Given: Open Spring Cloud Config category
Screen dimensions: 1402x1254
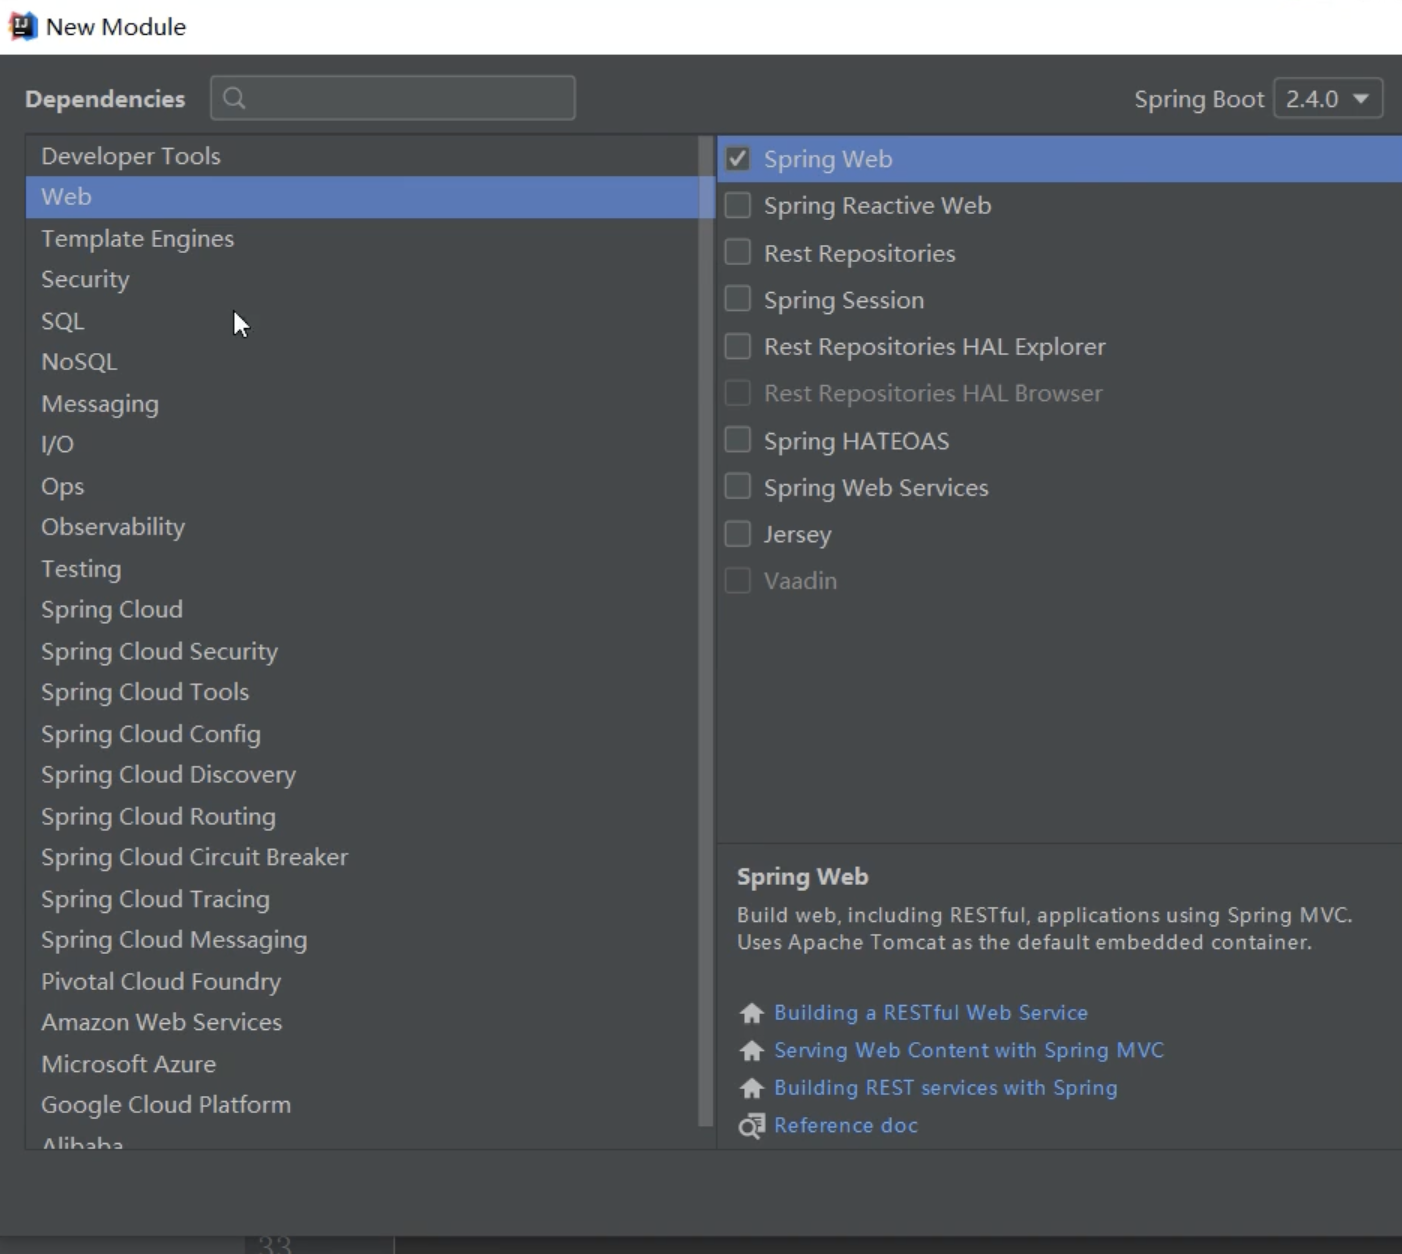Looking at the screenshot, I should coord(364,734).
